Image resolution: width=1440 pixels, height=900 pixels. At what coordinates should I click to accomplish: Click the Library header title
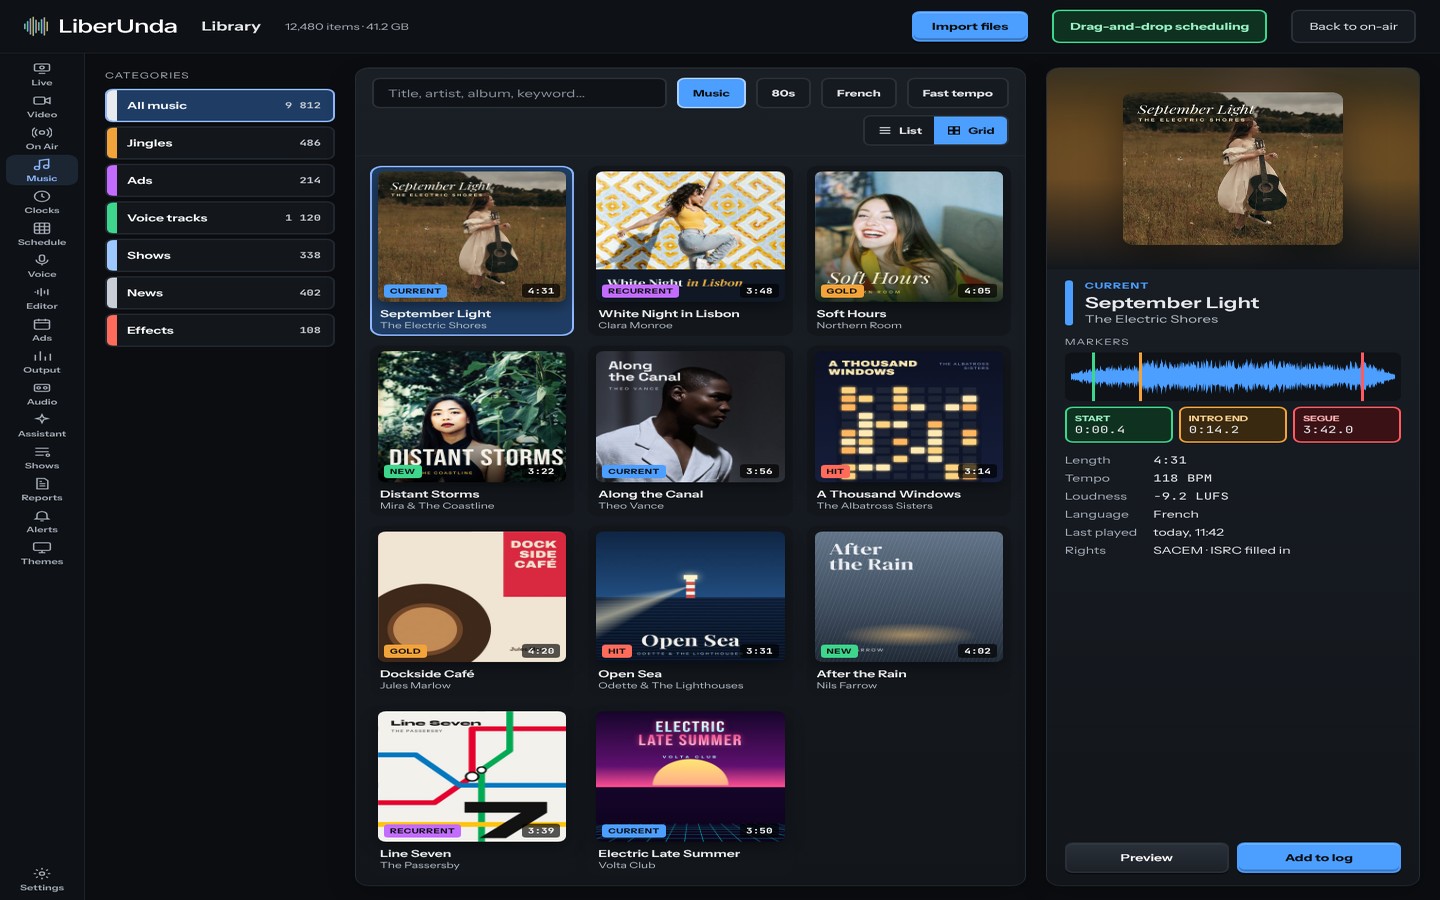pyautogui.click(x=231, y=26)
